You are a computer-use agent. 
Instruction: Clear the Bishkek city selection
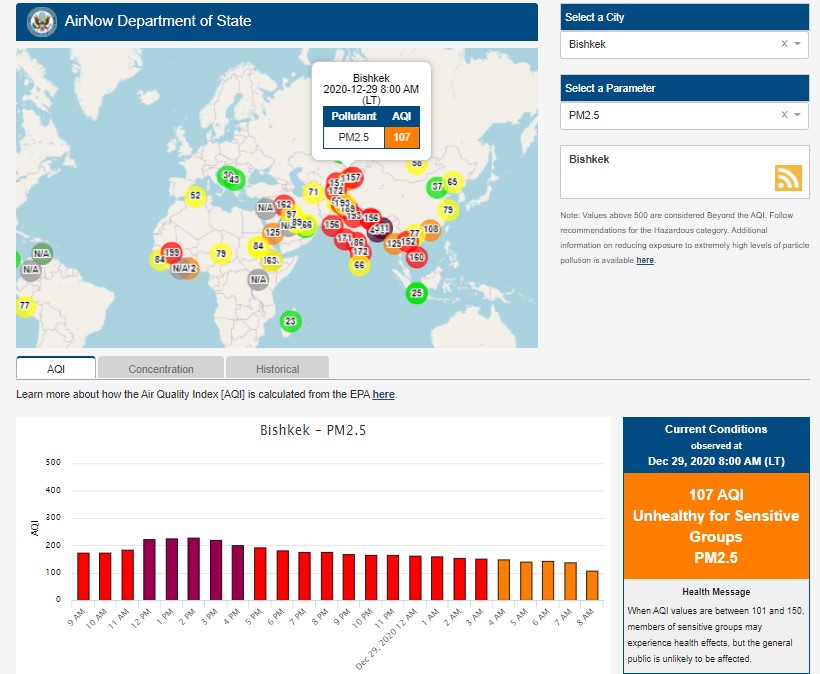[x=784, y=44]
